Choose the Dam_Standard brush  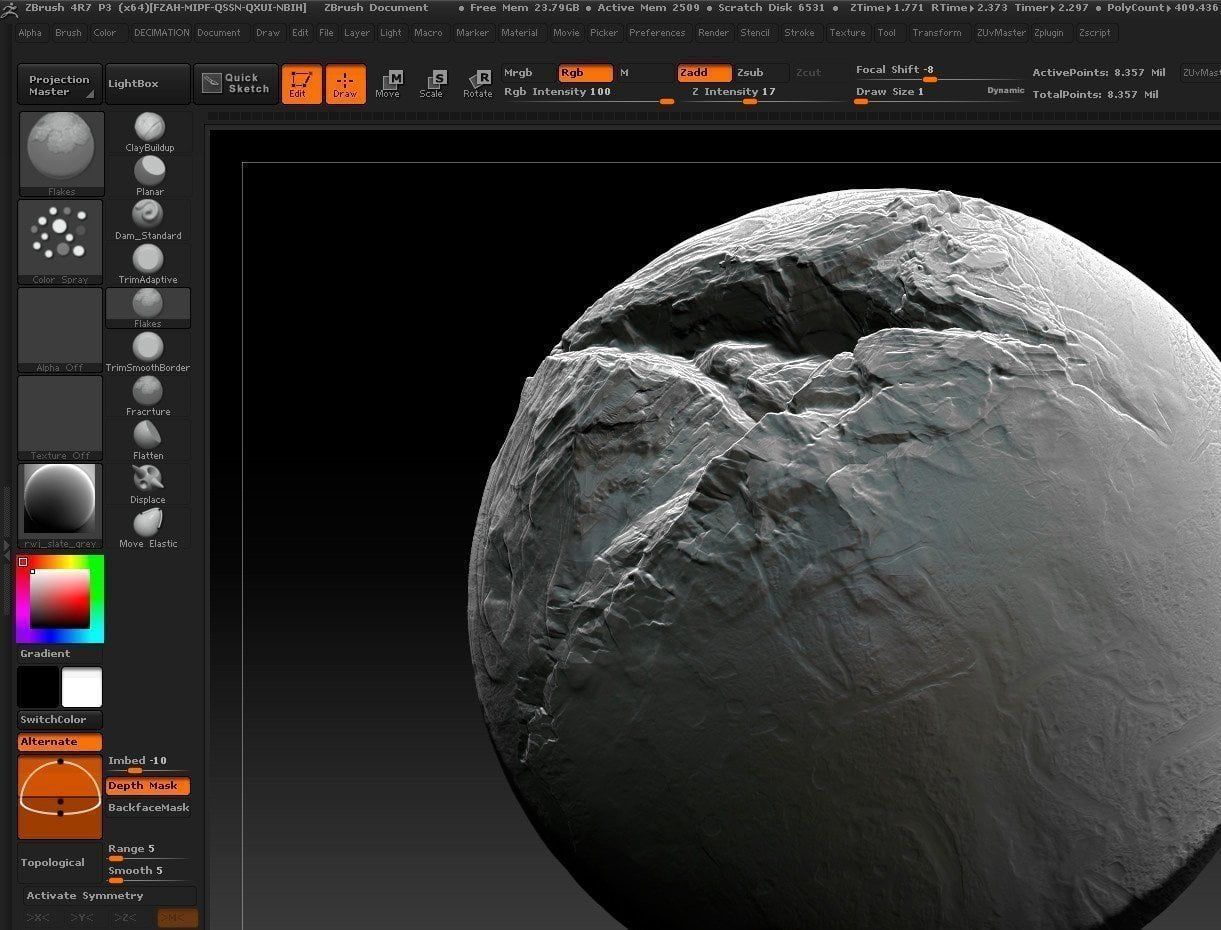coord(148,214)
